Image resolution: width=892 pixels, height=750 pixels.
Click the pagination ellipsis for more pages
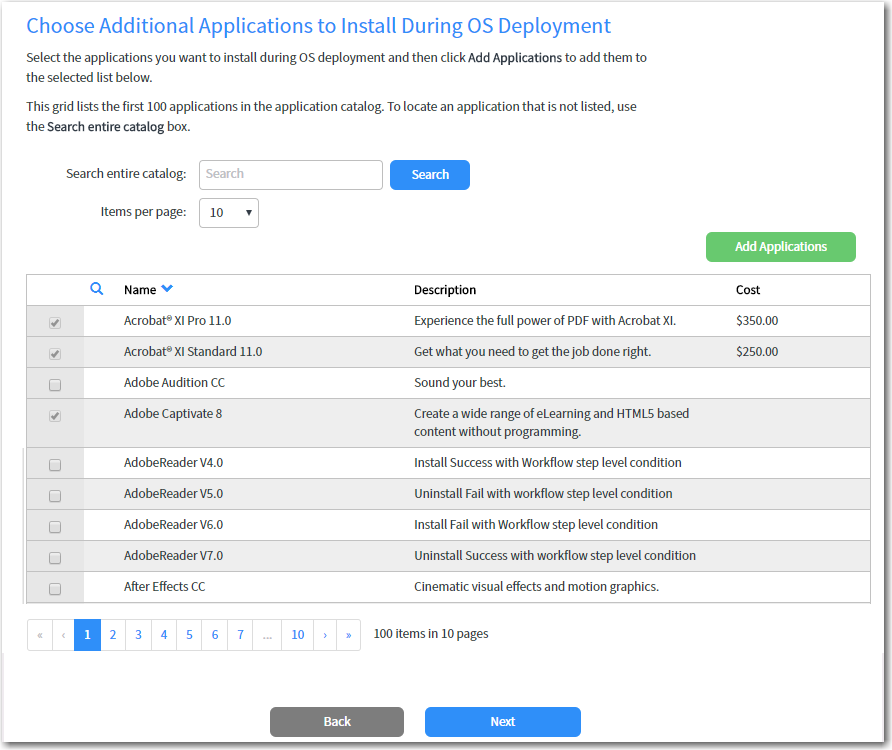tap(267, 635)
